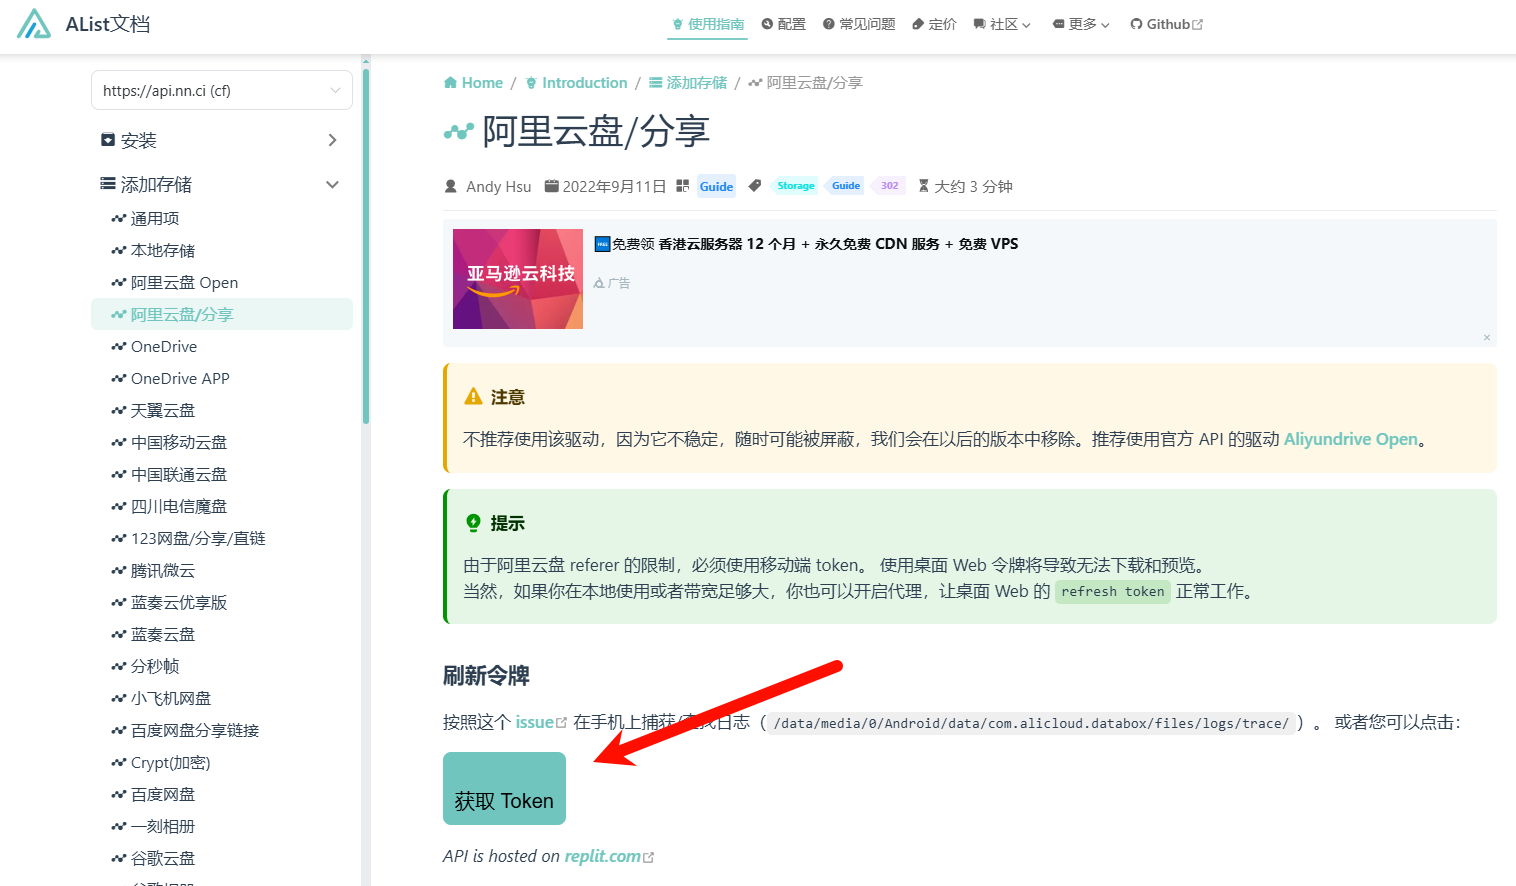Click the refresh token code text
Image resolution: width=1516 pixels, height=886 pixels.
(x=1112, y=592)
